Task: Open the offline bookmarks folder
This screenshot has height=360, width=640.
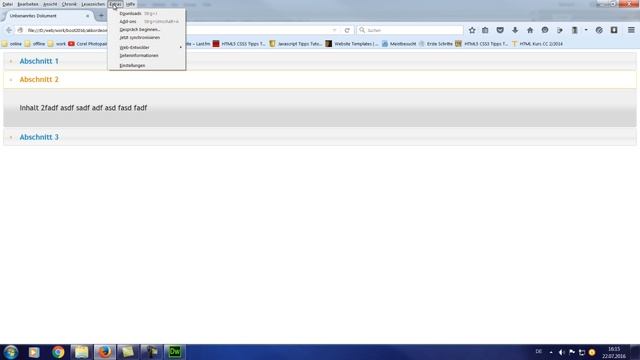Action: click(x=35, y=44)
